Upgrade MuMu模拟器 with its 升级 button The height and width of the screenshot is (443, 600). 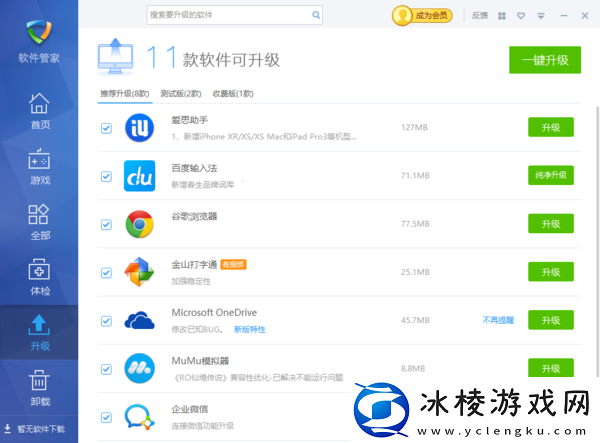(551, 368)
